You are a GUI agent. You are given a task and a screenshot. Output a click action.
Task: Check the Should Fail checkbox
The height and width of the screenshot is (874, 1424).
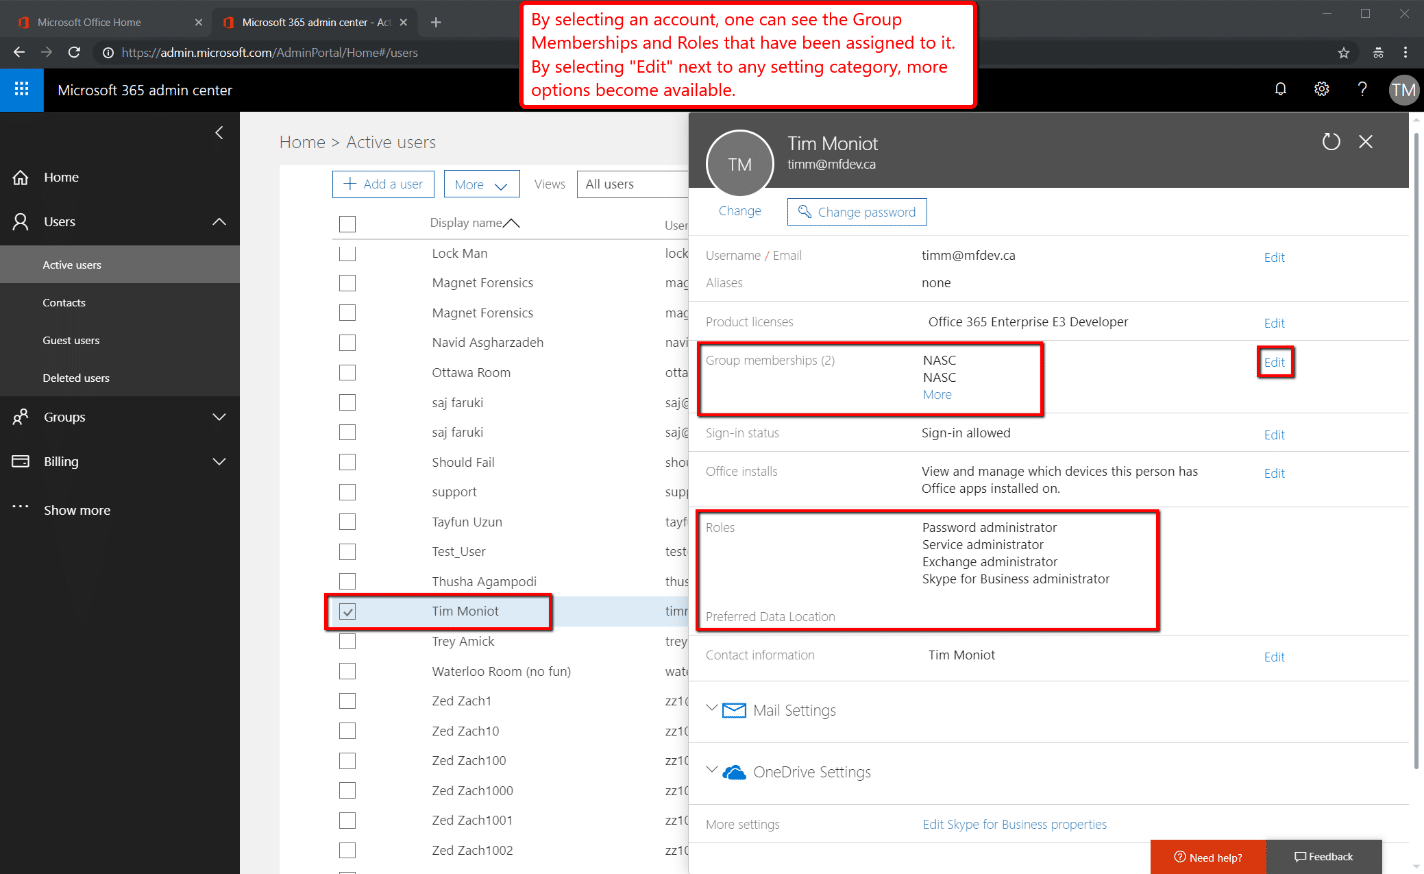click(347, 462)
